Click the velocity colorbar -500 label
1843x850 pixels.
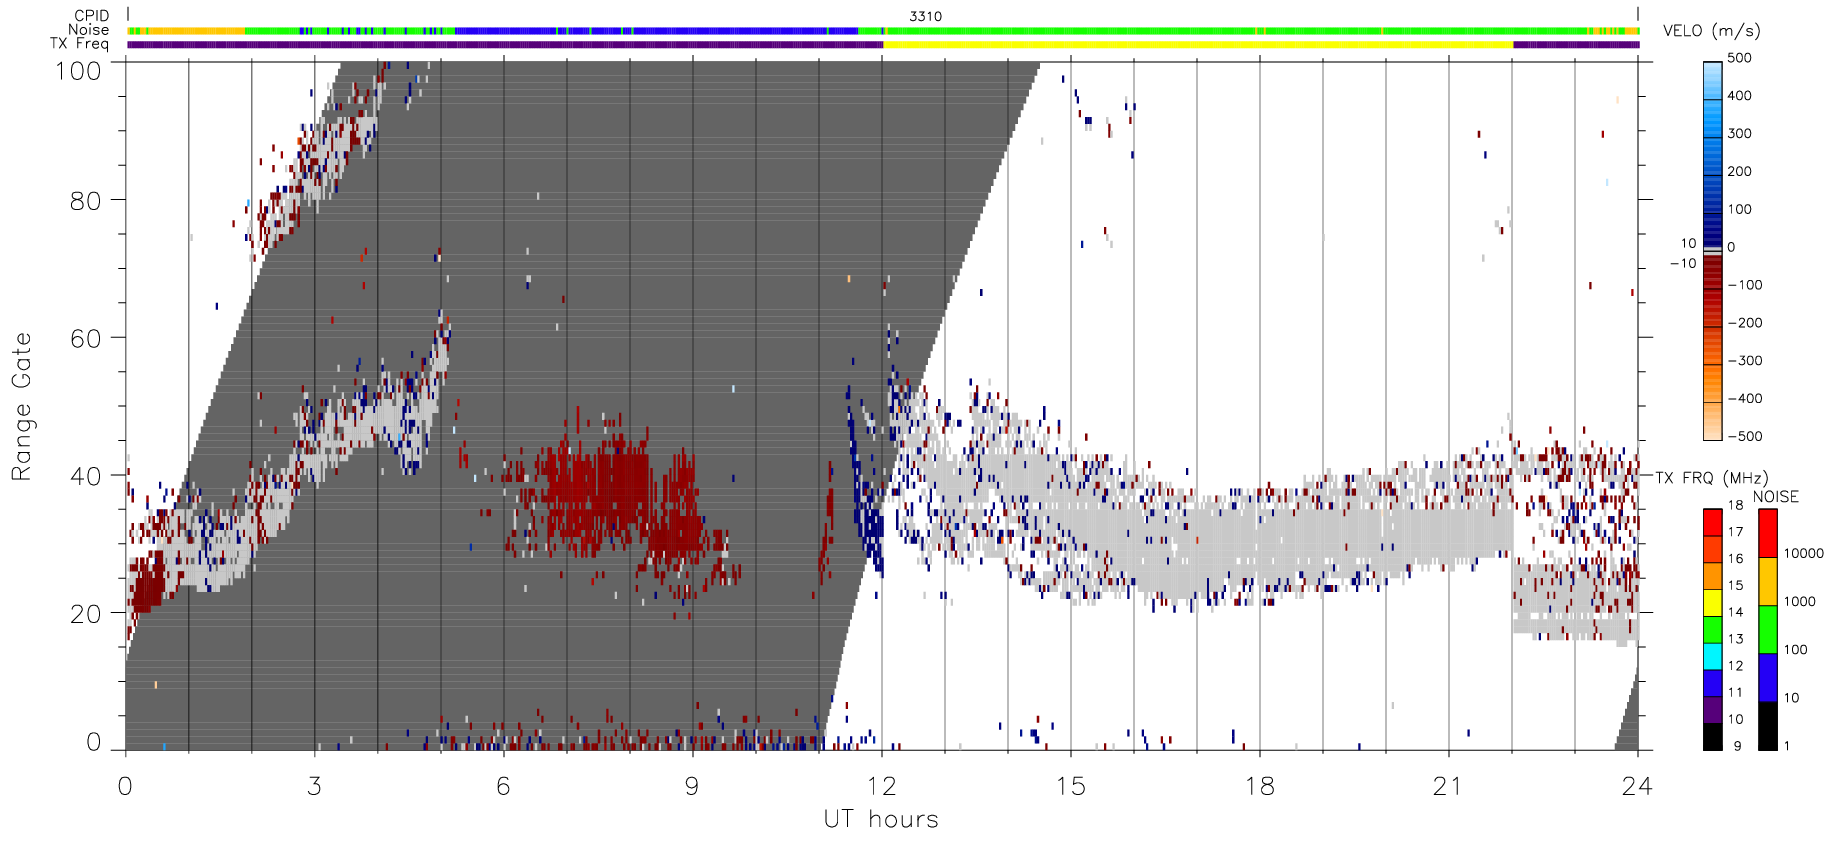point(1745,437)
